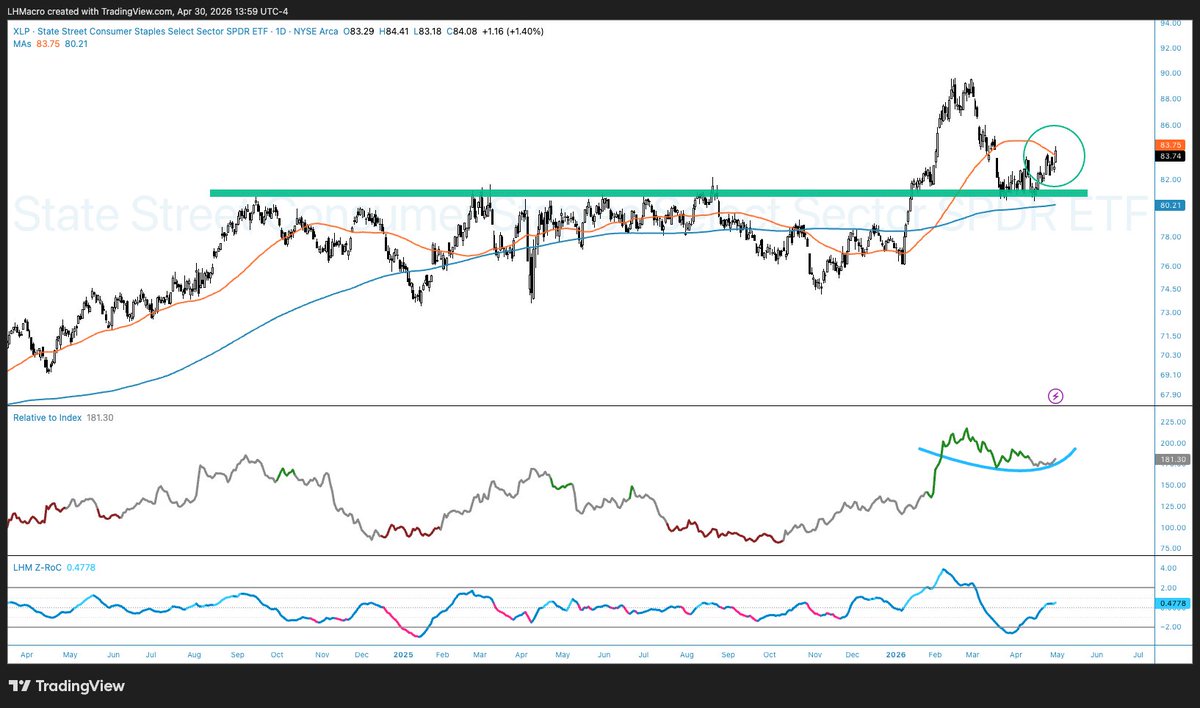Select the 2026 label on the time axis

pos(895,654)
